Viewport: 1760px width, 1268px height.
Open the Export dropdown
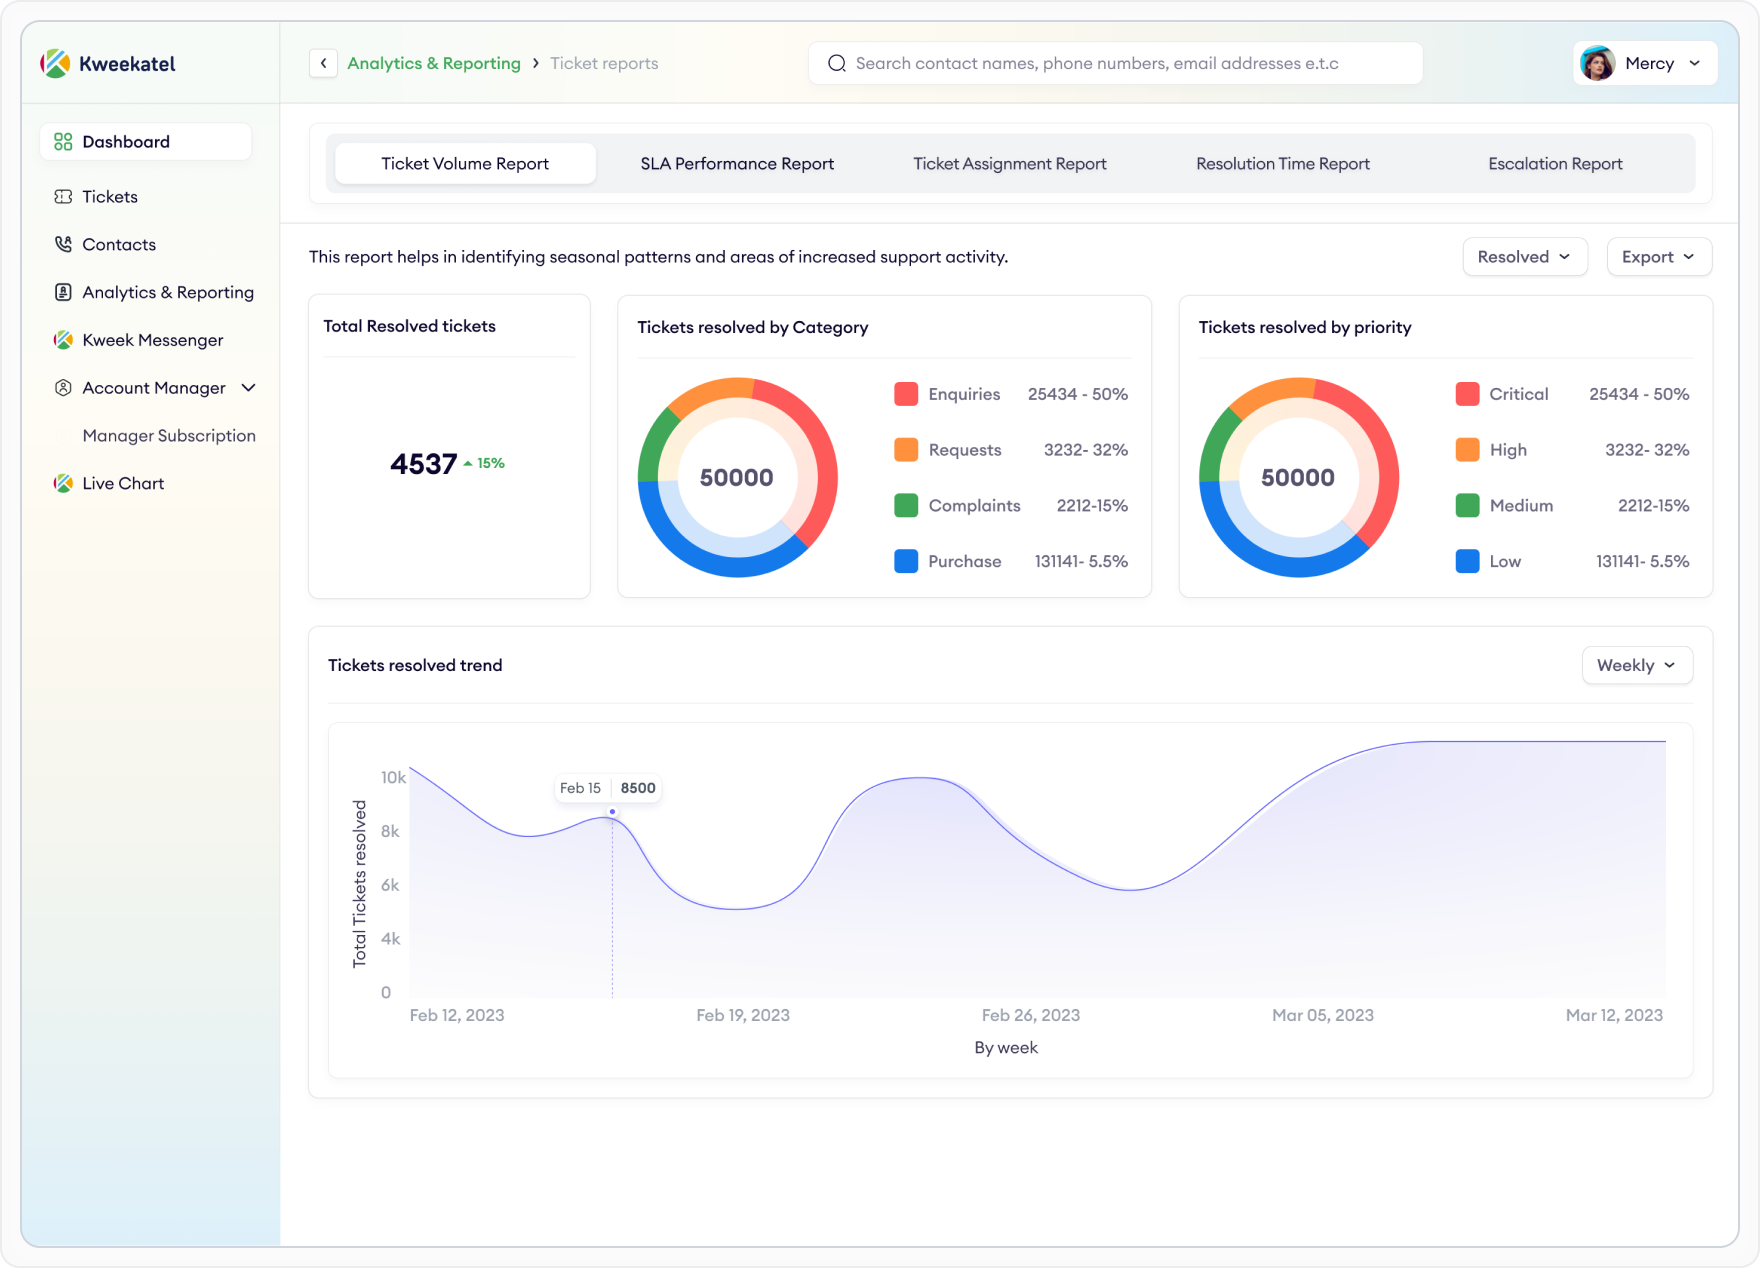point(1659,257)
